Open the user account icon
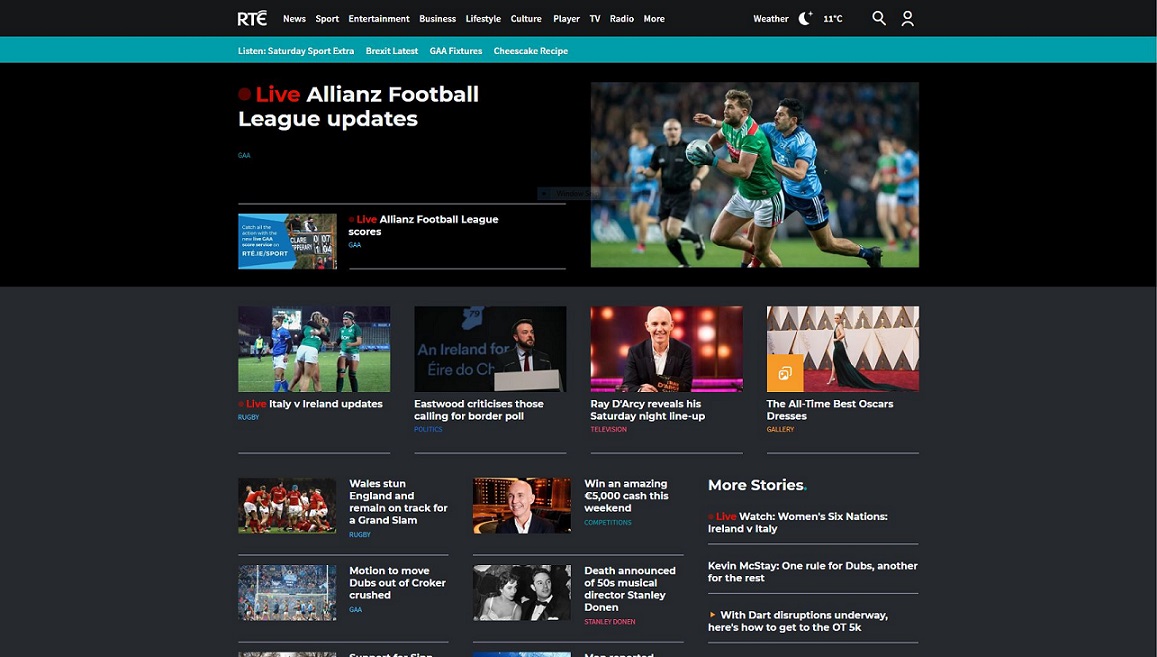Screen dimensions: 1157x657 908,18
